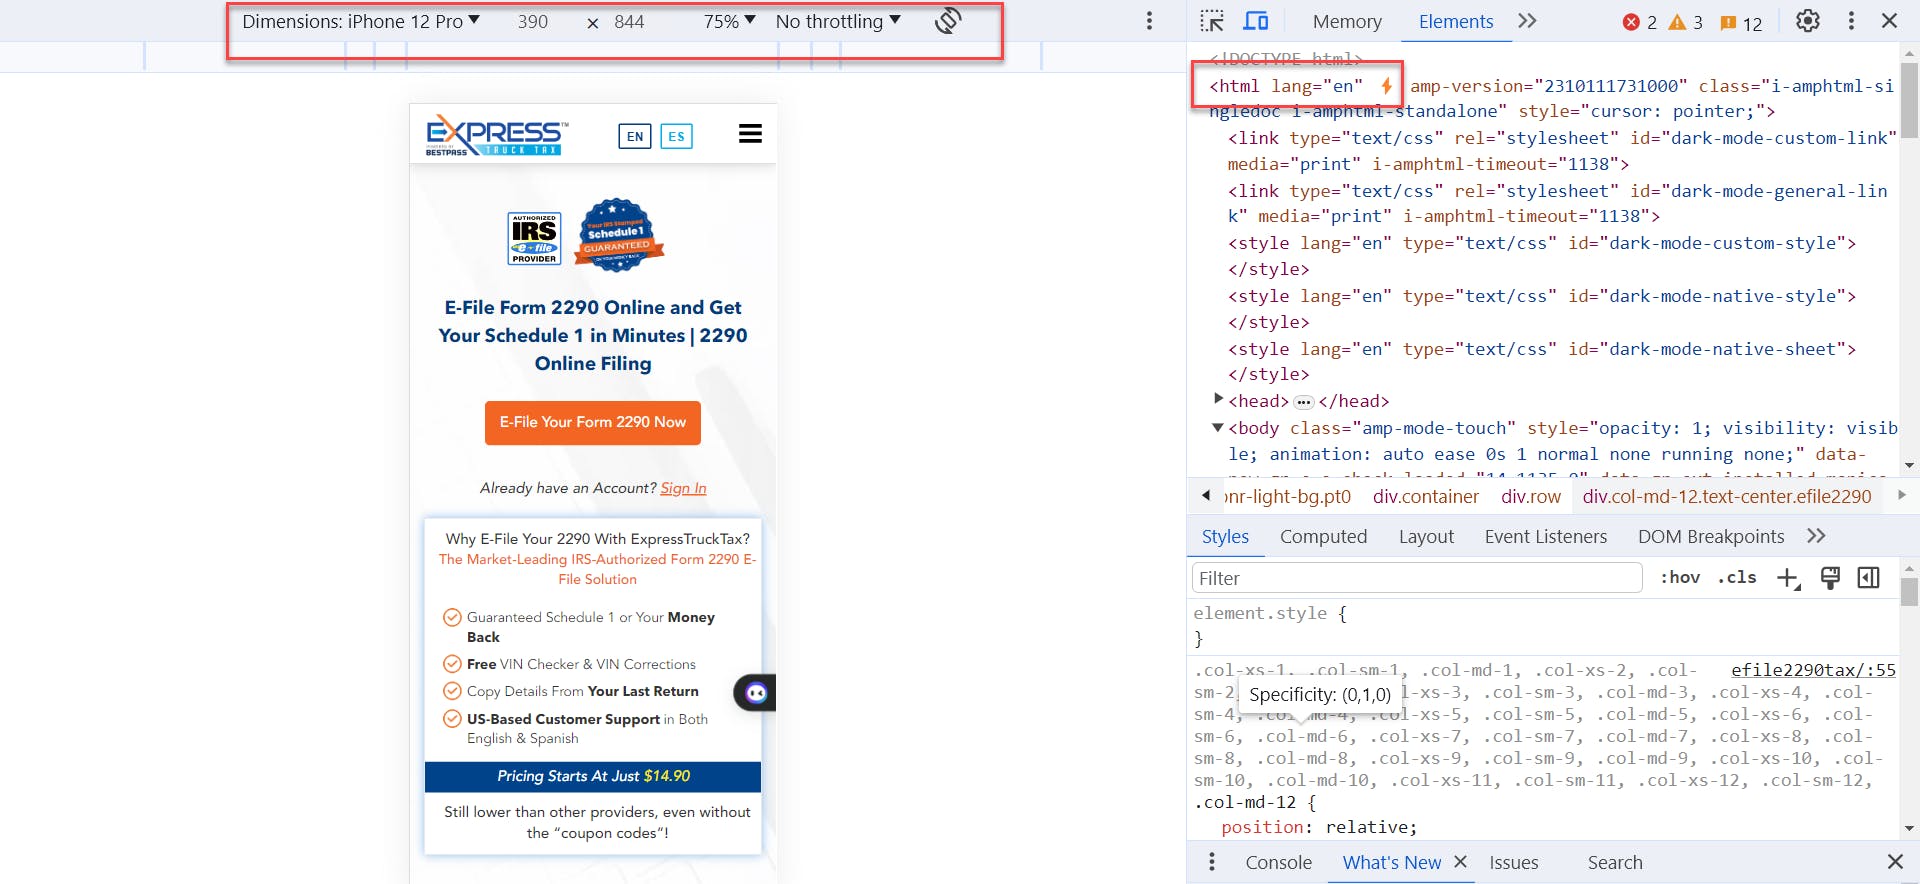Show more style pane tabs chevron
The image size is (1920, 884).
[x=1816, y=537]
